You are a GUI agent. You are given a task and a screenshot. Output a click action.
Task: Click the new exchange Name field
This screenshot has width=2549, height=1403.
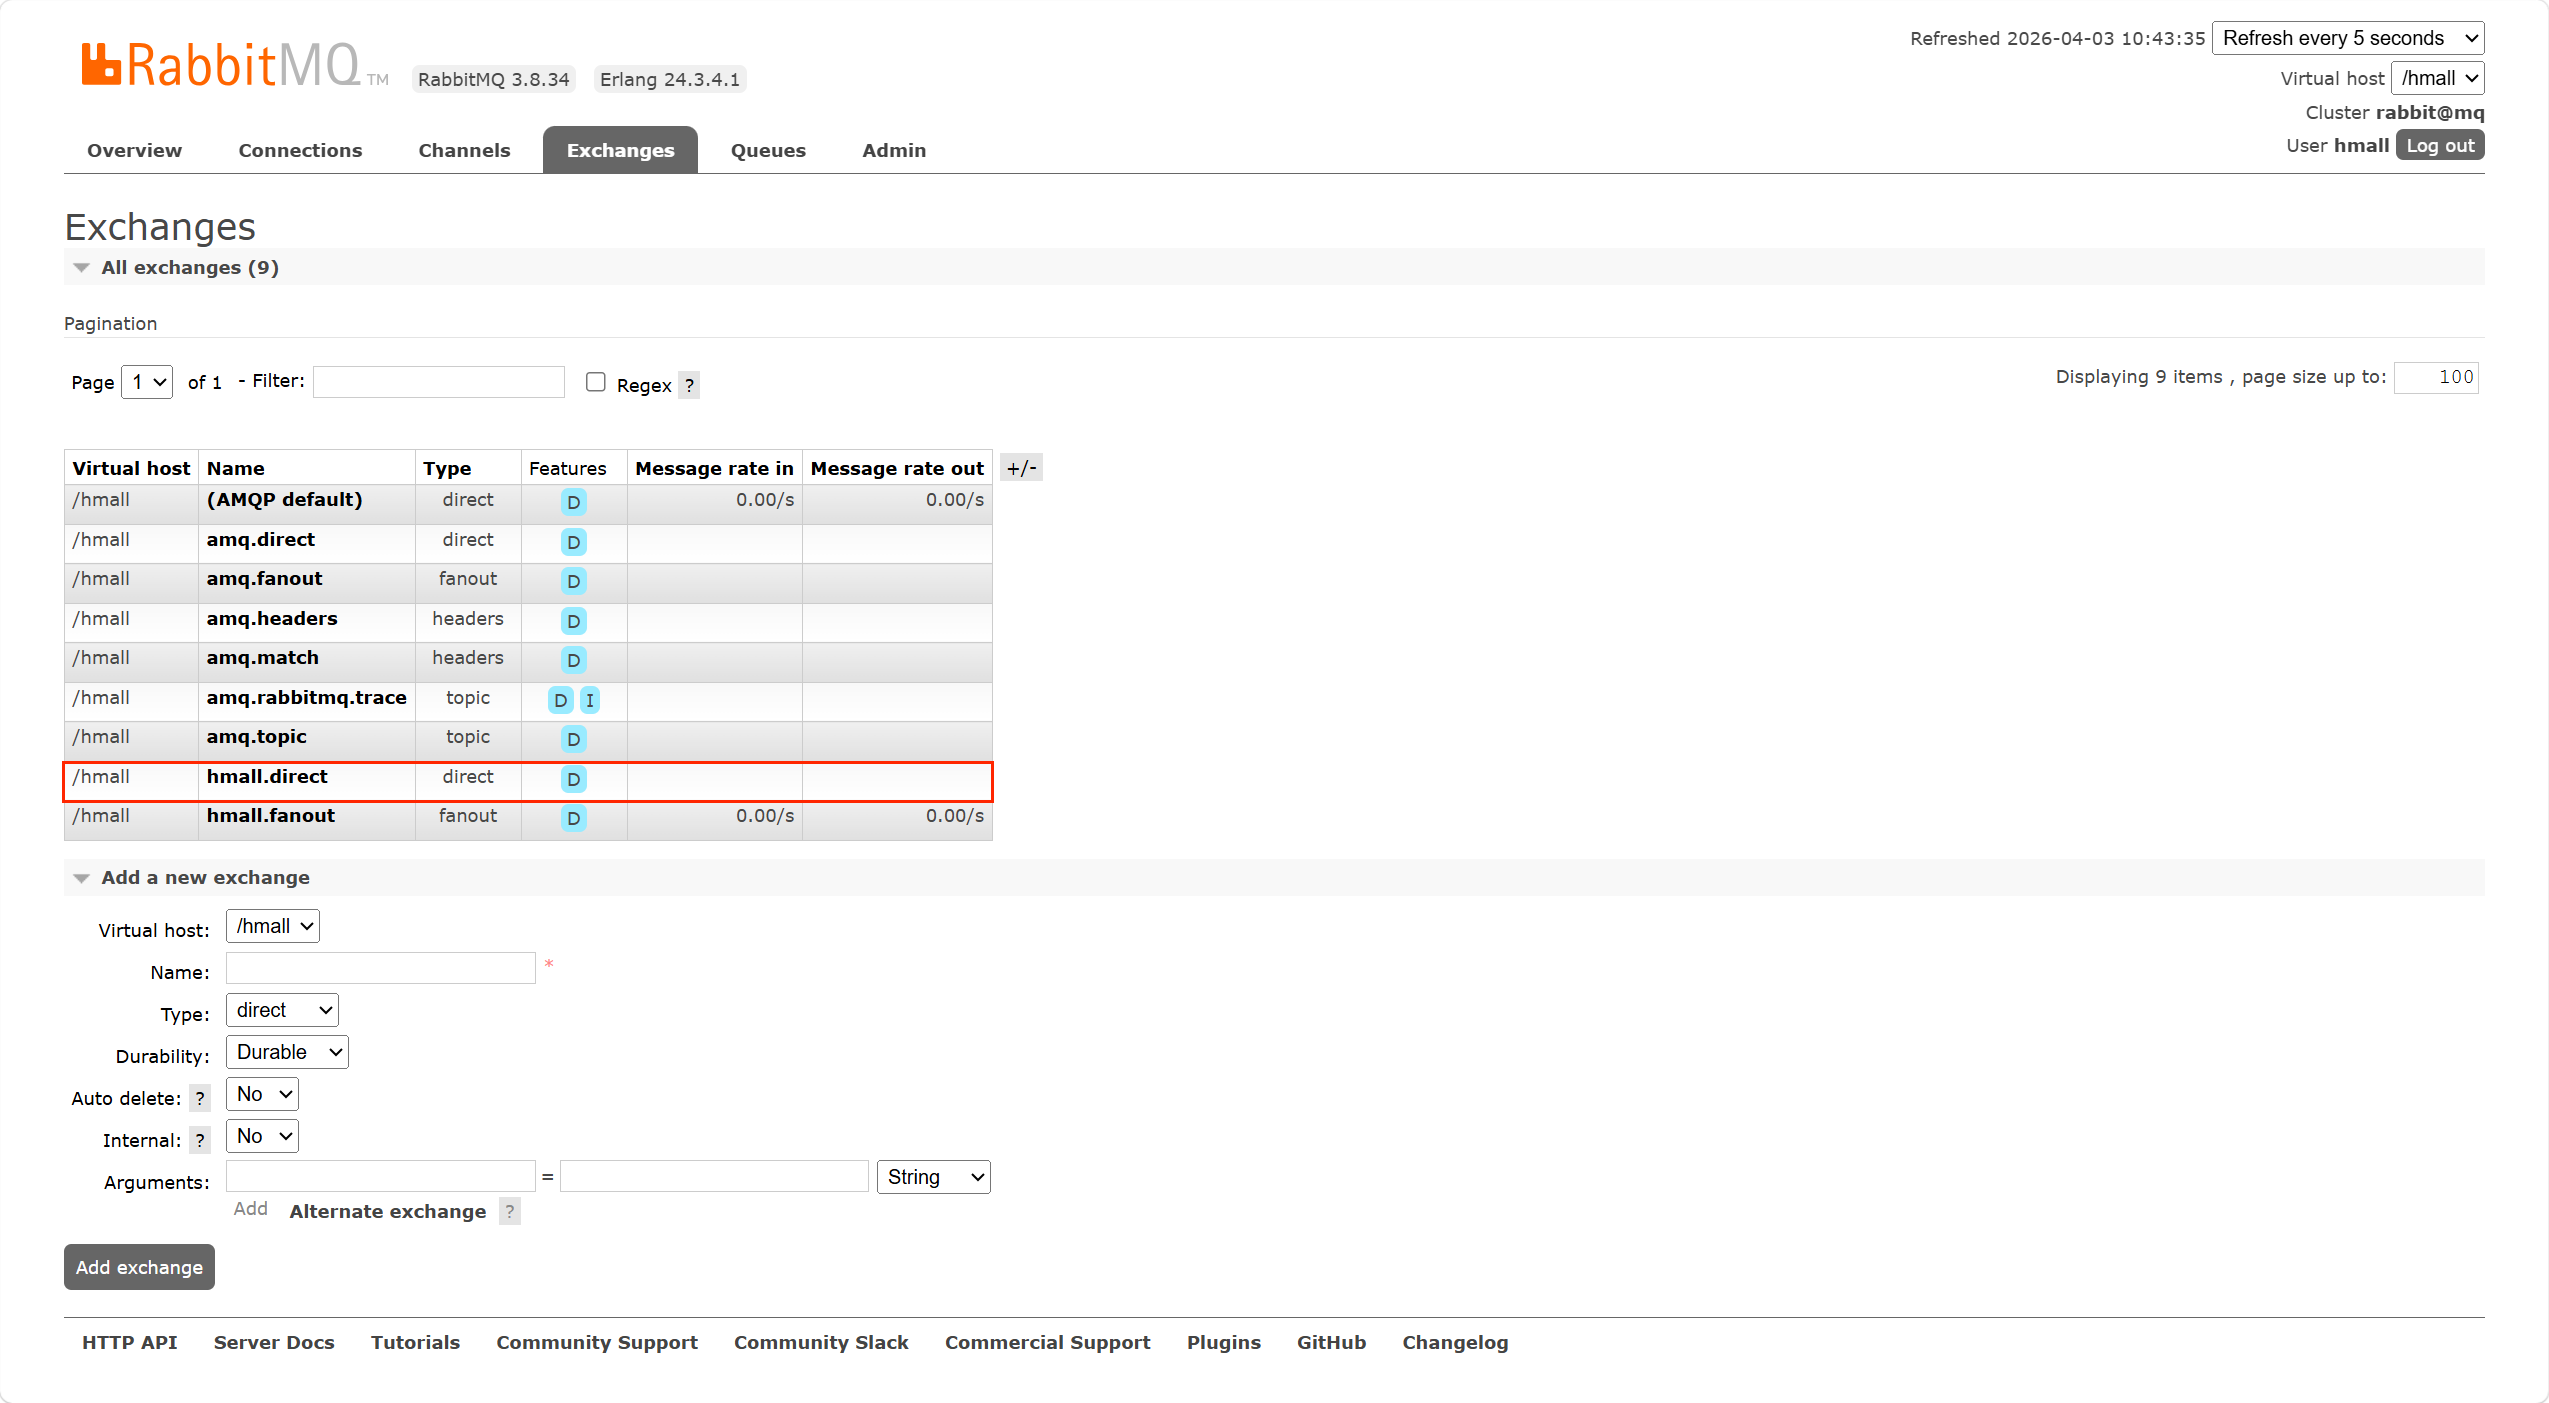coord(381,968)
